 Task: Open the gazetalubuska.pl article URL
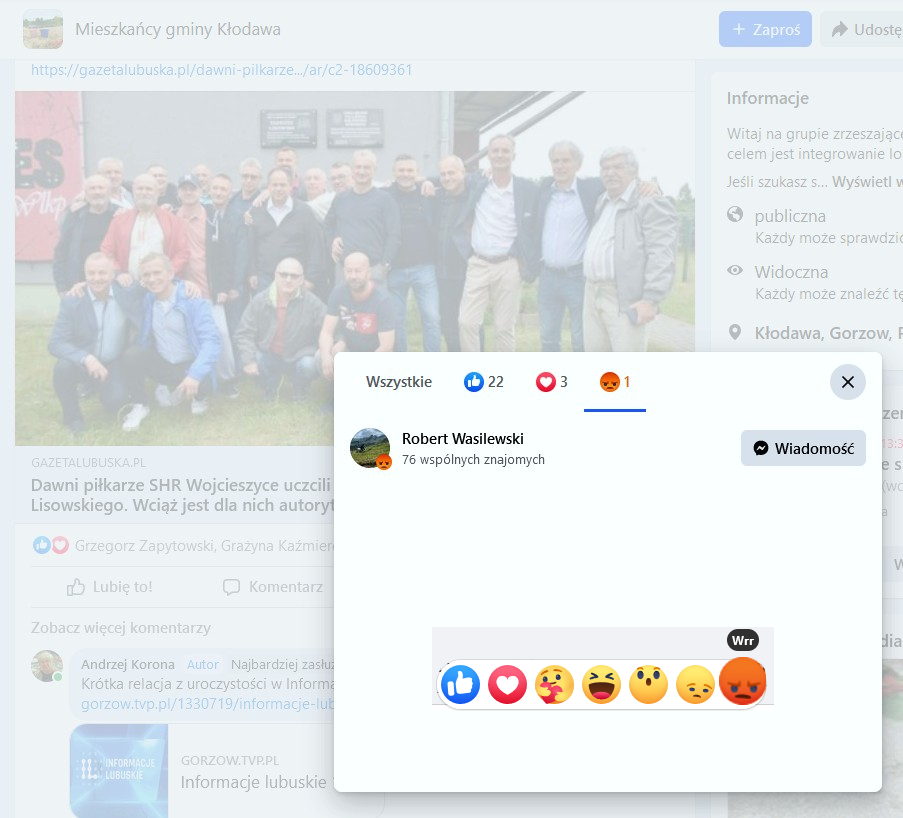point(222,70)
